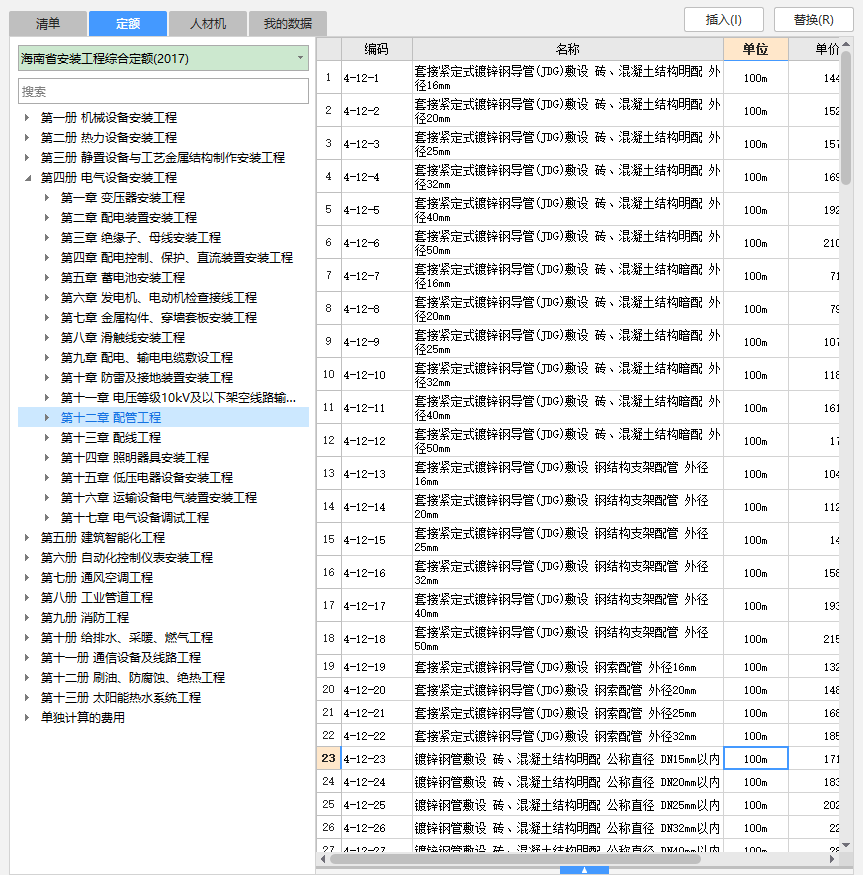This screenshot has height=875, width=863.
Task: Expand 第五册 建筑智能化工程 node arrow
Action: coord(26,538)
